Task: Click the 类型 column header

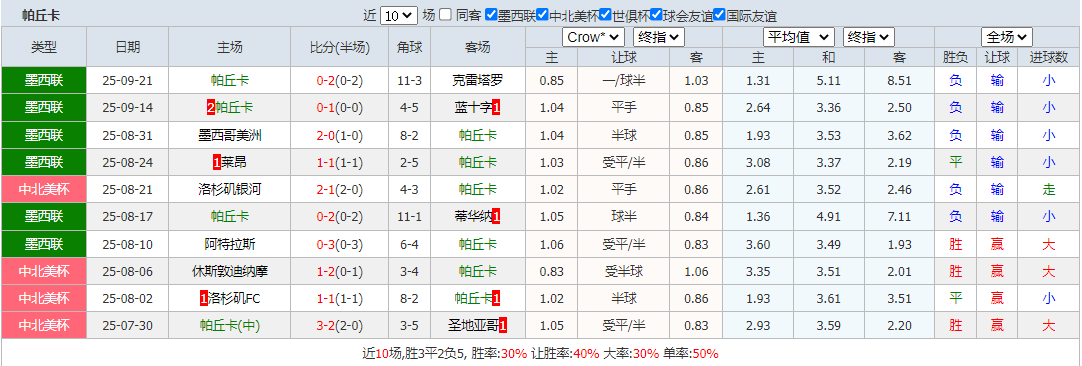Action: click(x=43, y=47)
